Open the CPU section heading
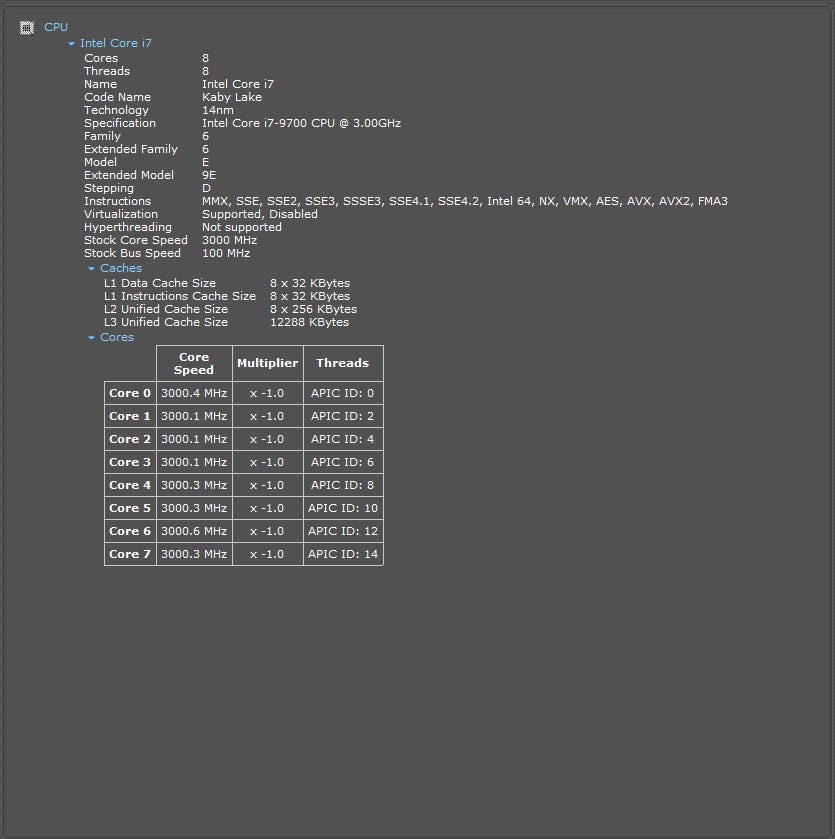 point(56,27)
